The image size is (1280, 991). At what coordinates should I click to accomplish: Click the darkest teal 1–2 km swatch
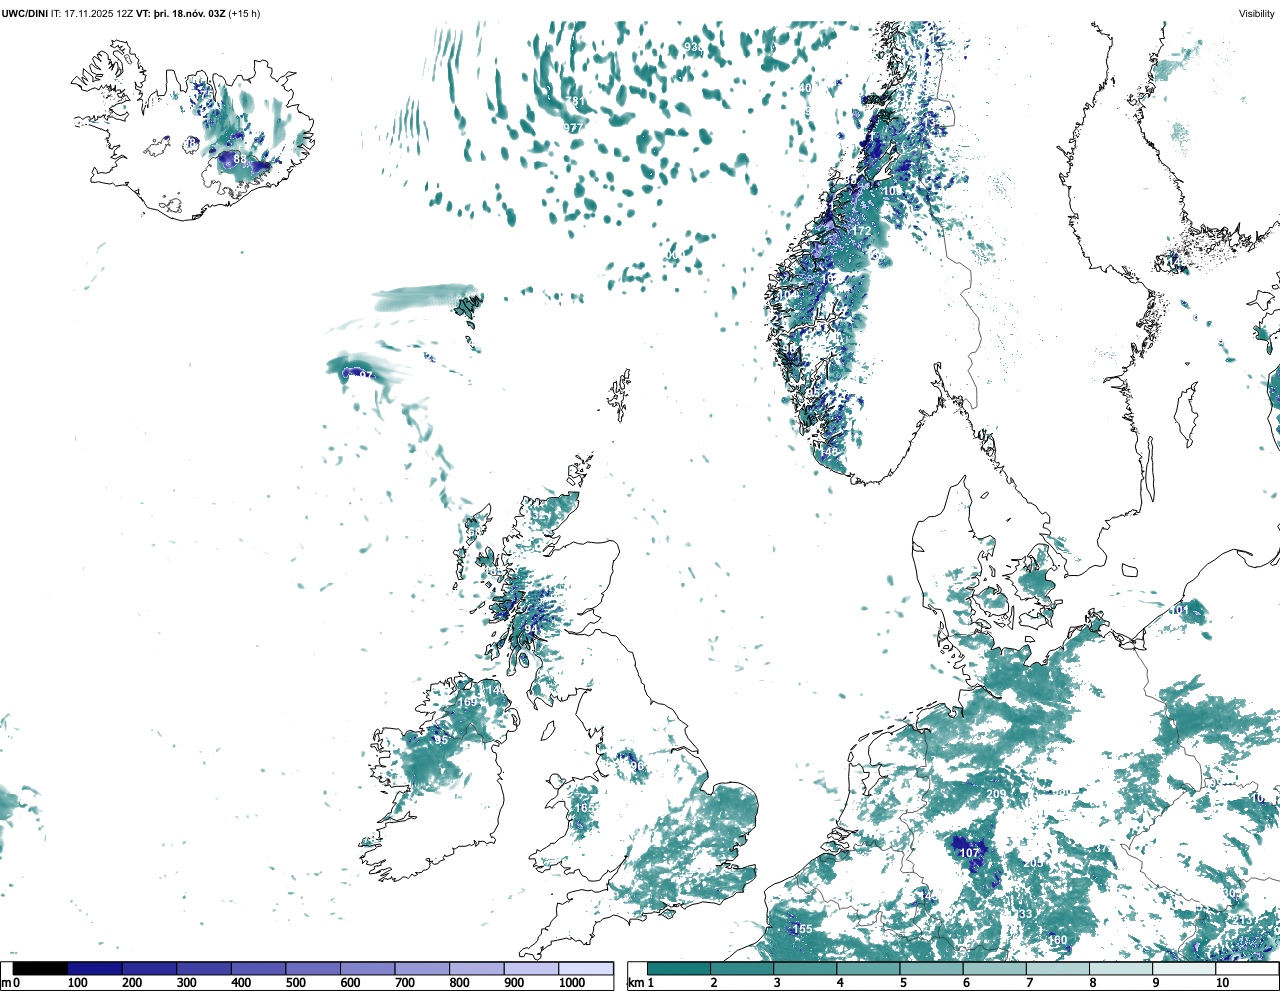click(679, 968)
